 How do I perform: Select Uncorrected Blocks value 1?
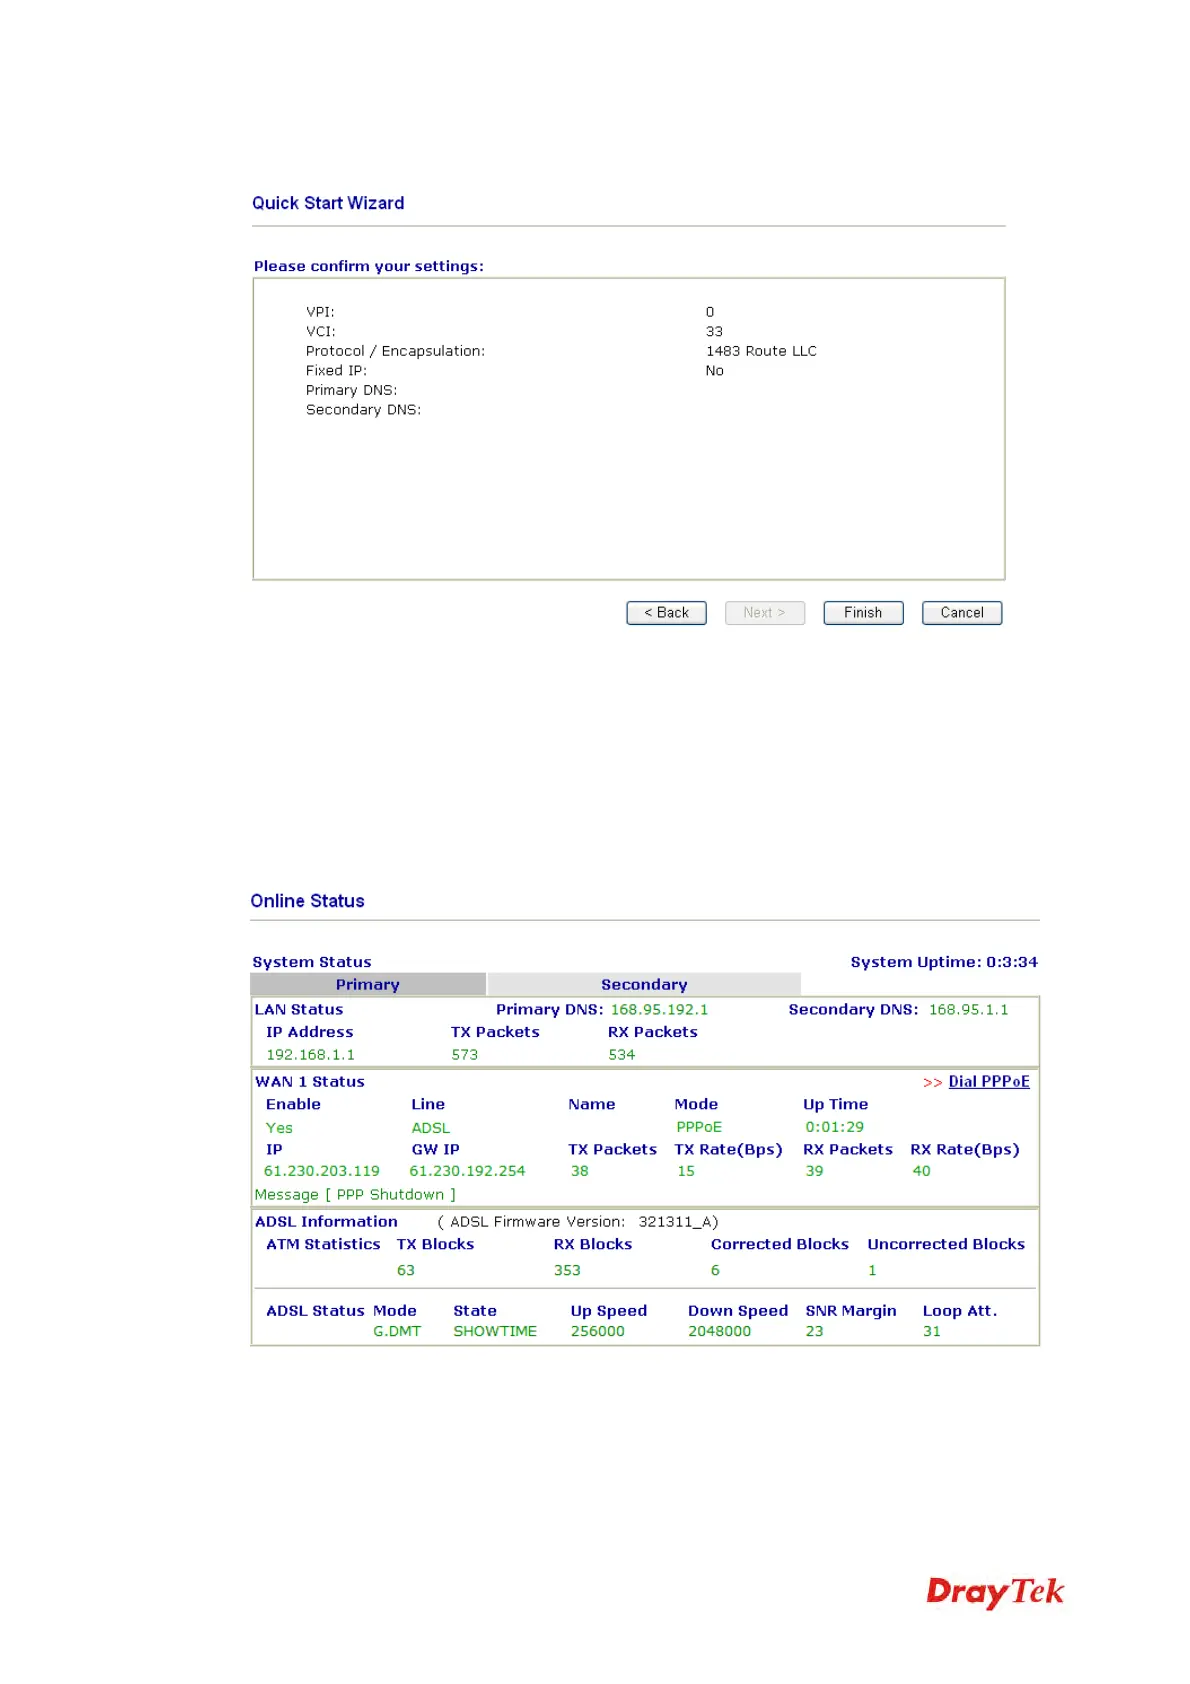coord(872,1270)
